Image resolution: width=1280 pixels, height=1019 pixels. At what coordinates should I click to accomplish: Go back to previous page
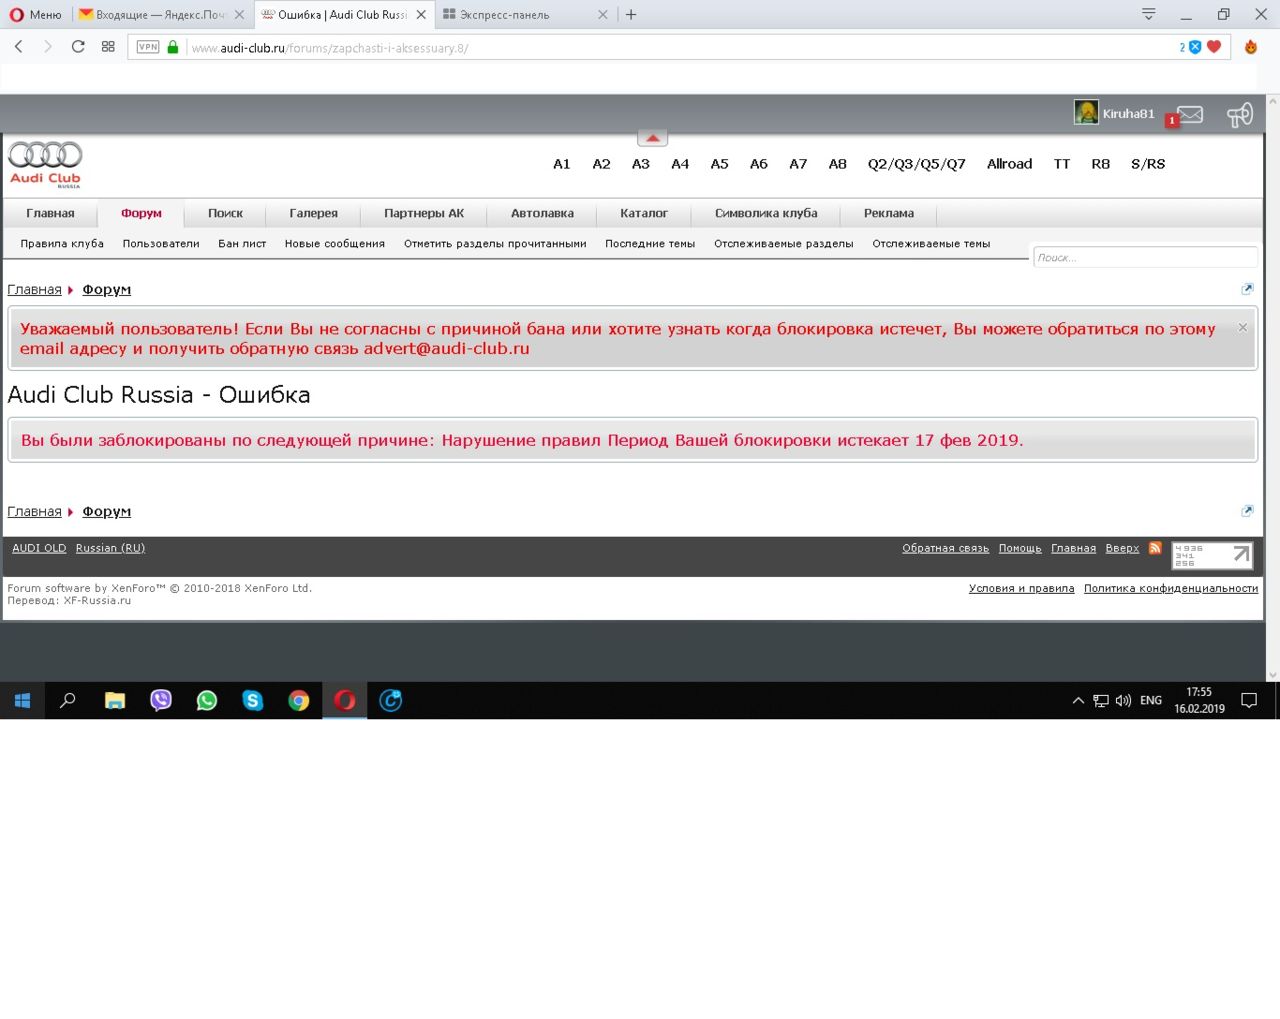[x=18, y=47]
